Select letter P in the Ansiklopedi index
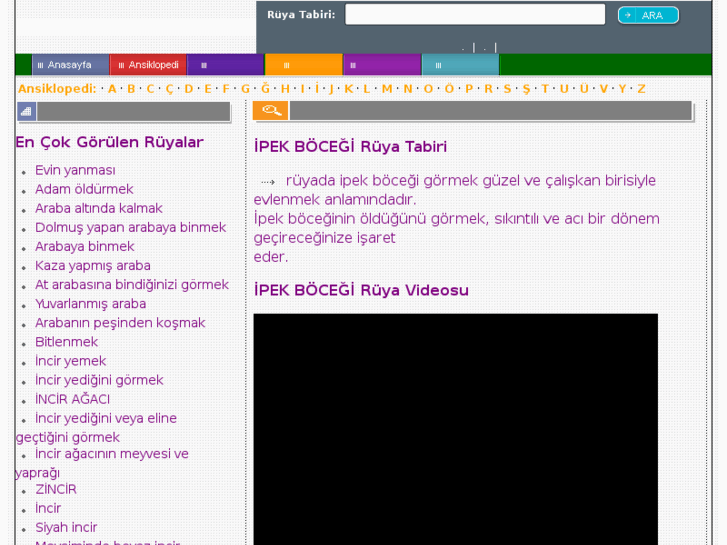 pyautogui.click(x=469, y=89)
